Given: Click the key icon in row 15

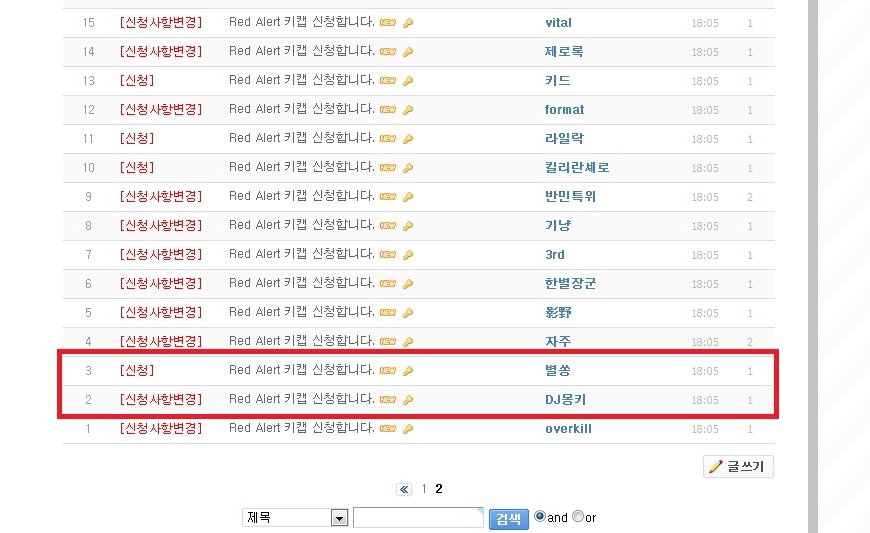Looking at the screenshot, I should pos(408,23).
